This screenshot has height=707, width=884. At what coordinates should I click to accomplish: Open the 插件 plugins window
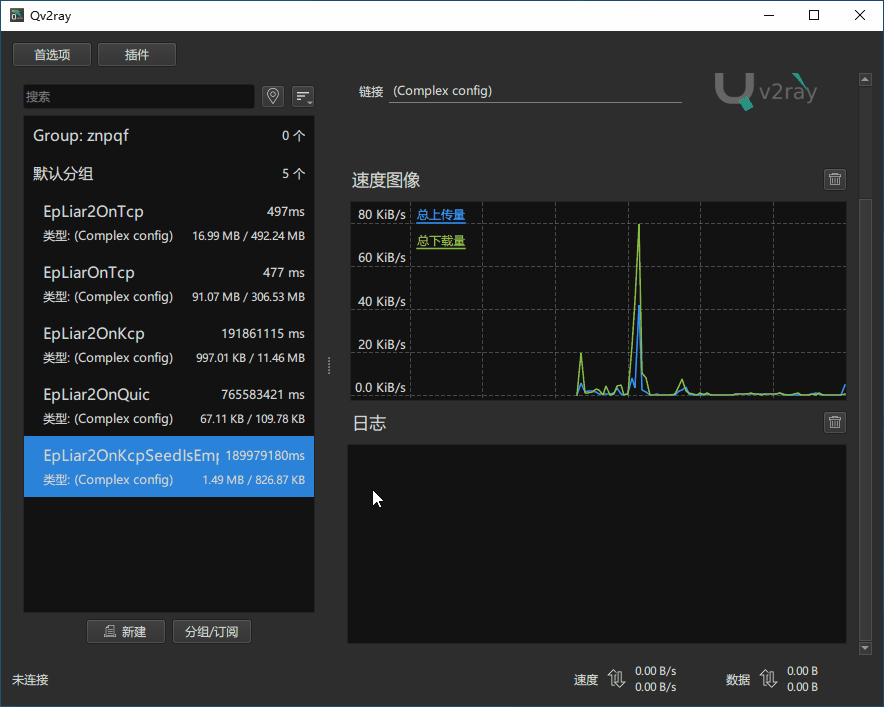coord(136,54)
